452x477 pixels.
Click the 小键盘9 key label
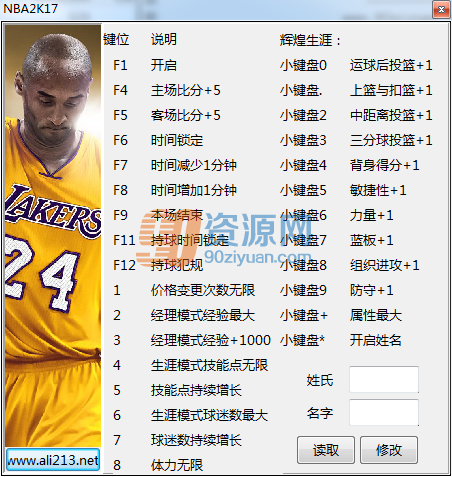click(303, 290)
